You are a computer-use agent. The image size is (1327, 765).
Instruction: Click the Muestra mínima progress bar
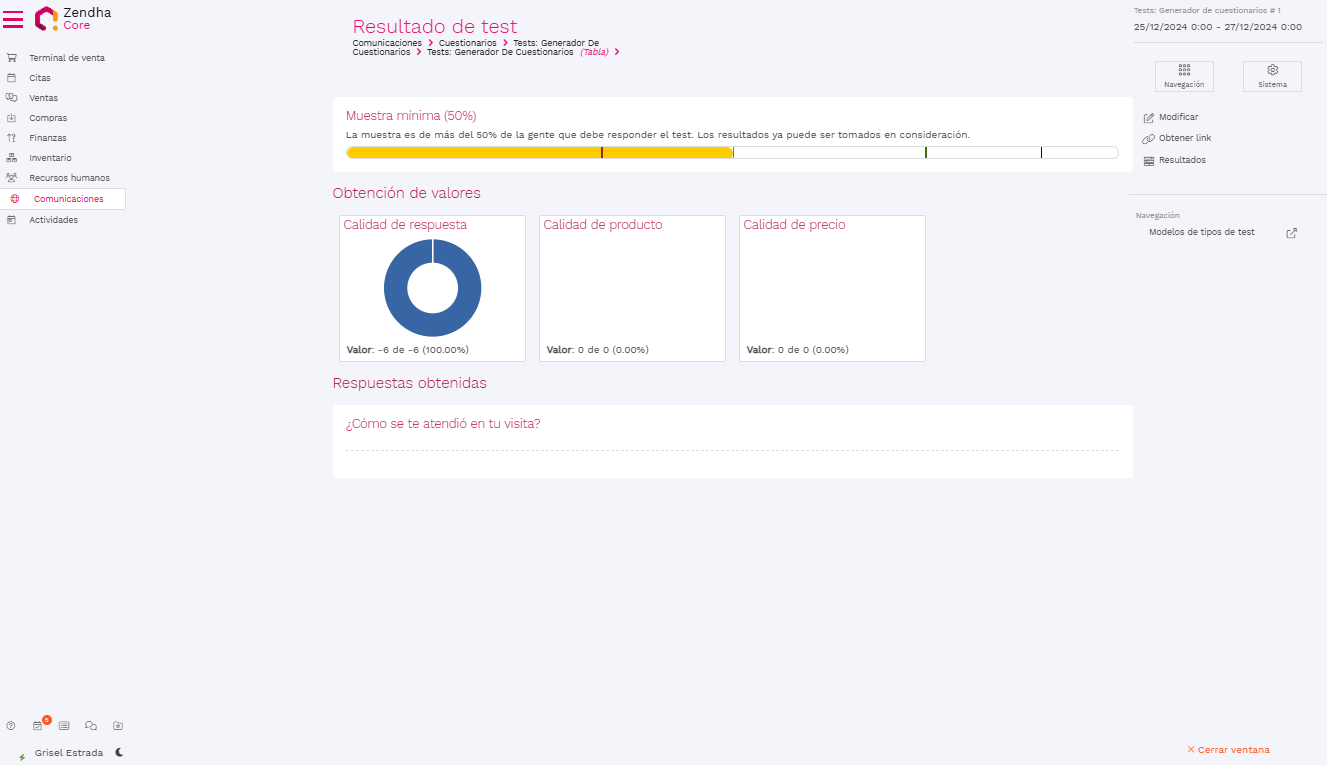(732, 153)
